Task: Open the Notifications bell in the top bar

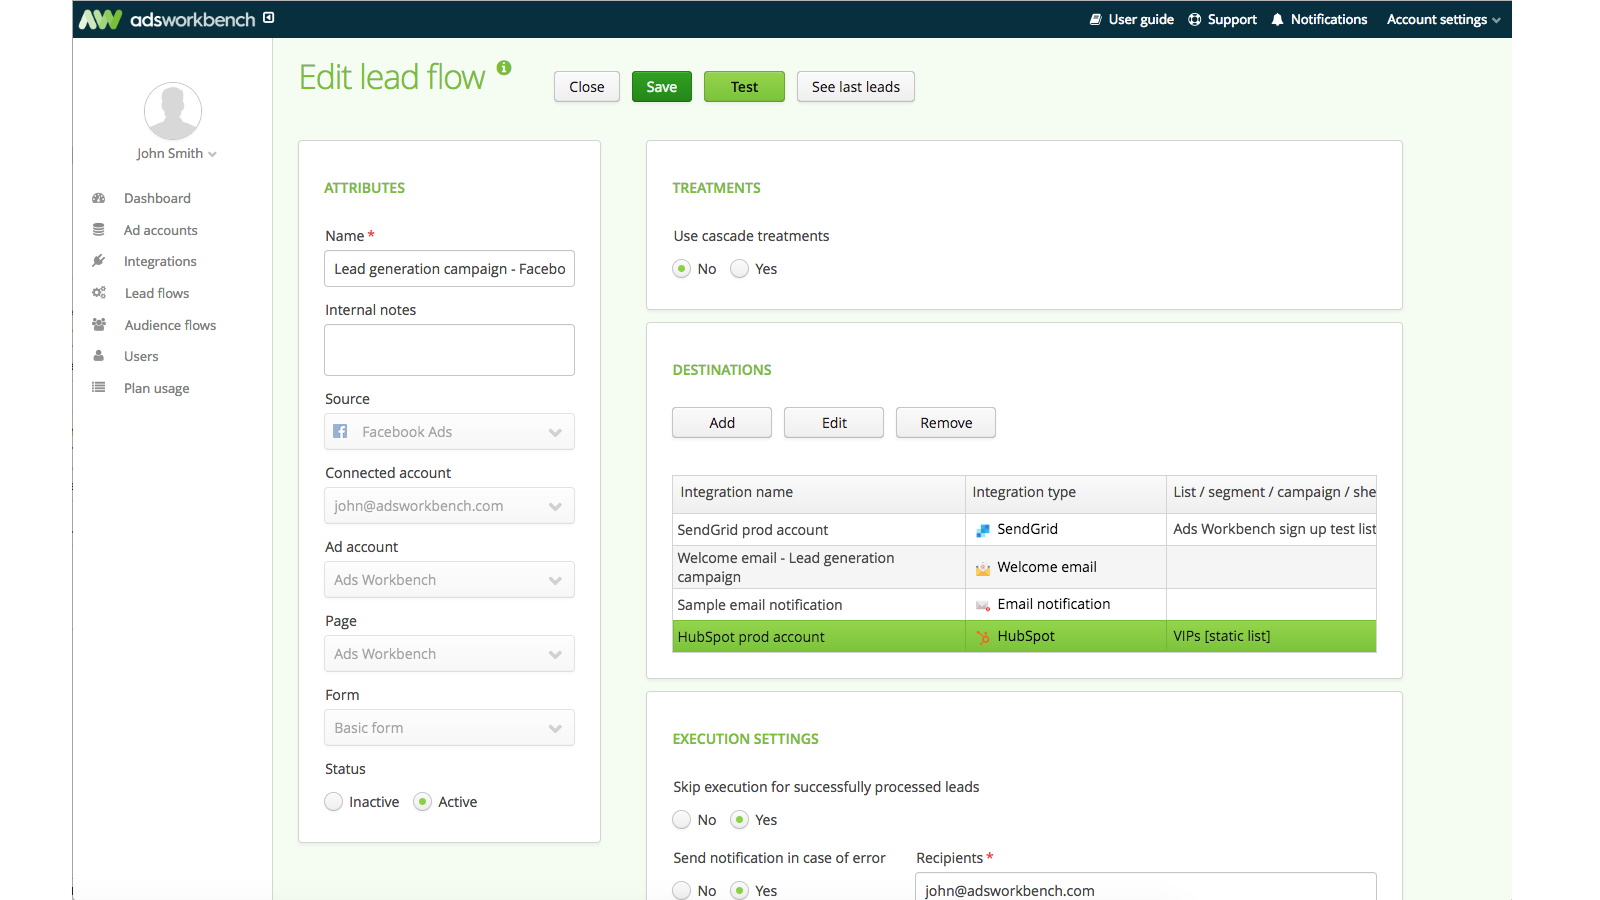Action: coord(1274,19)
